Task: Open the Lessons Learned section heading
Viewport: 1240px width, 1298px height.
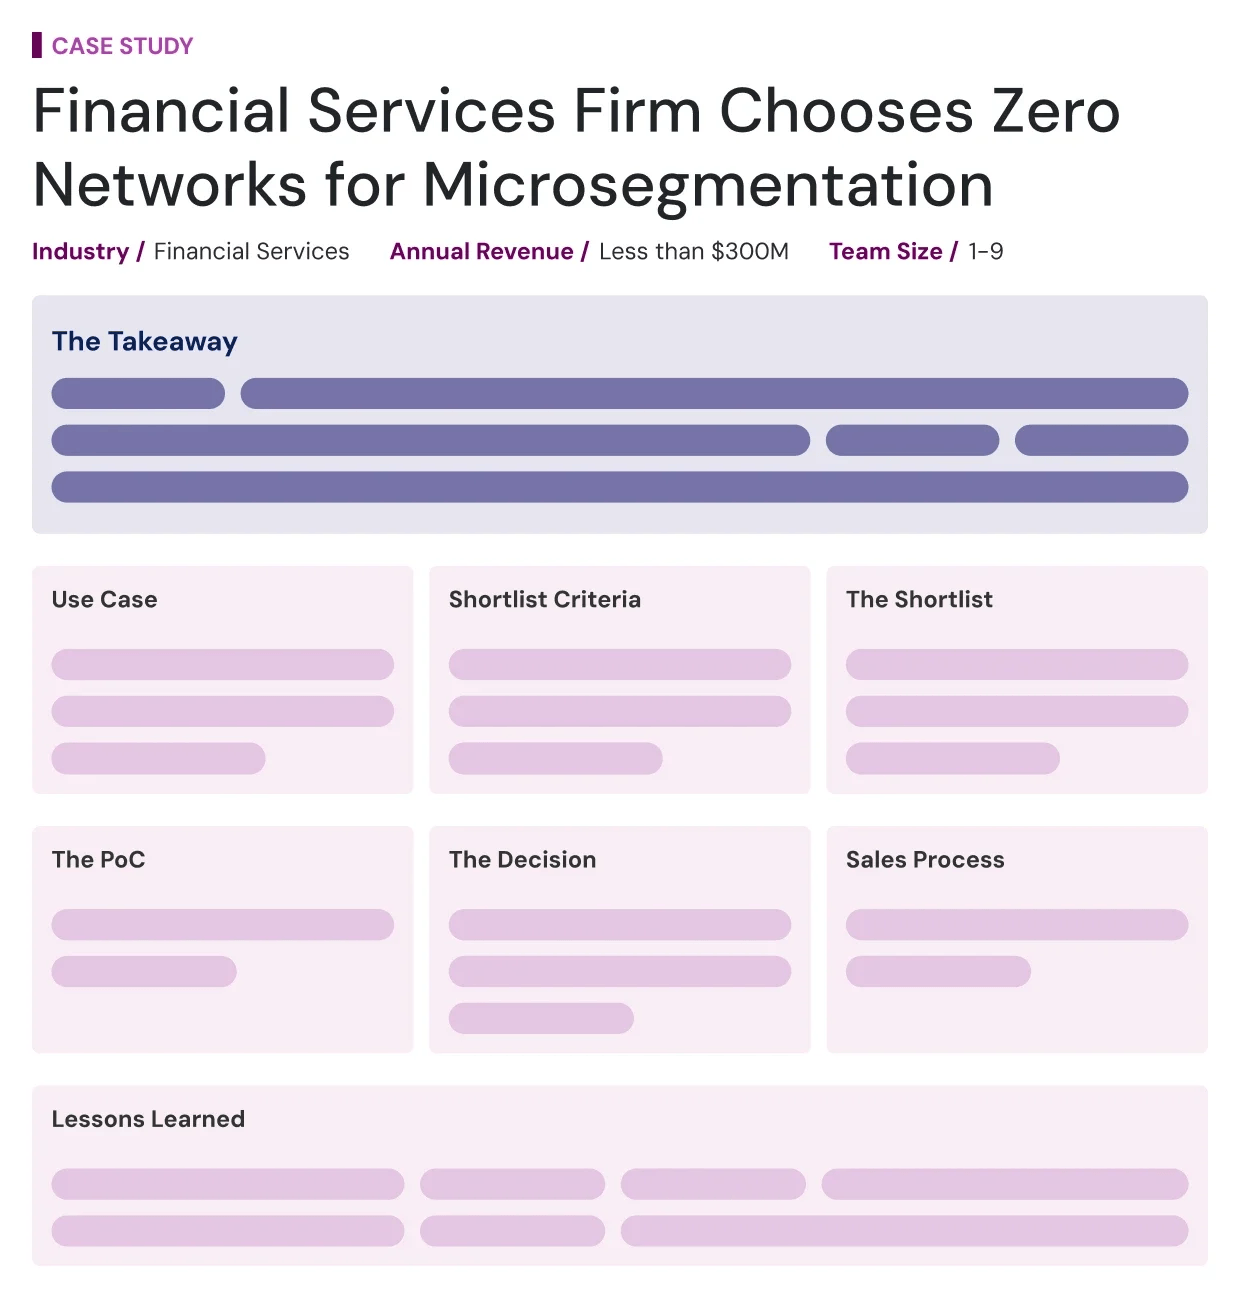Action: point(148,1119)
